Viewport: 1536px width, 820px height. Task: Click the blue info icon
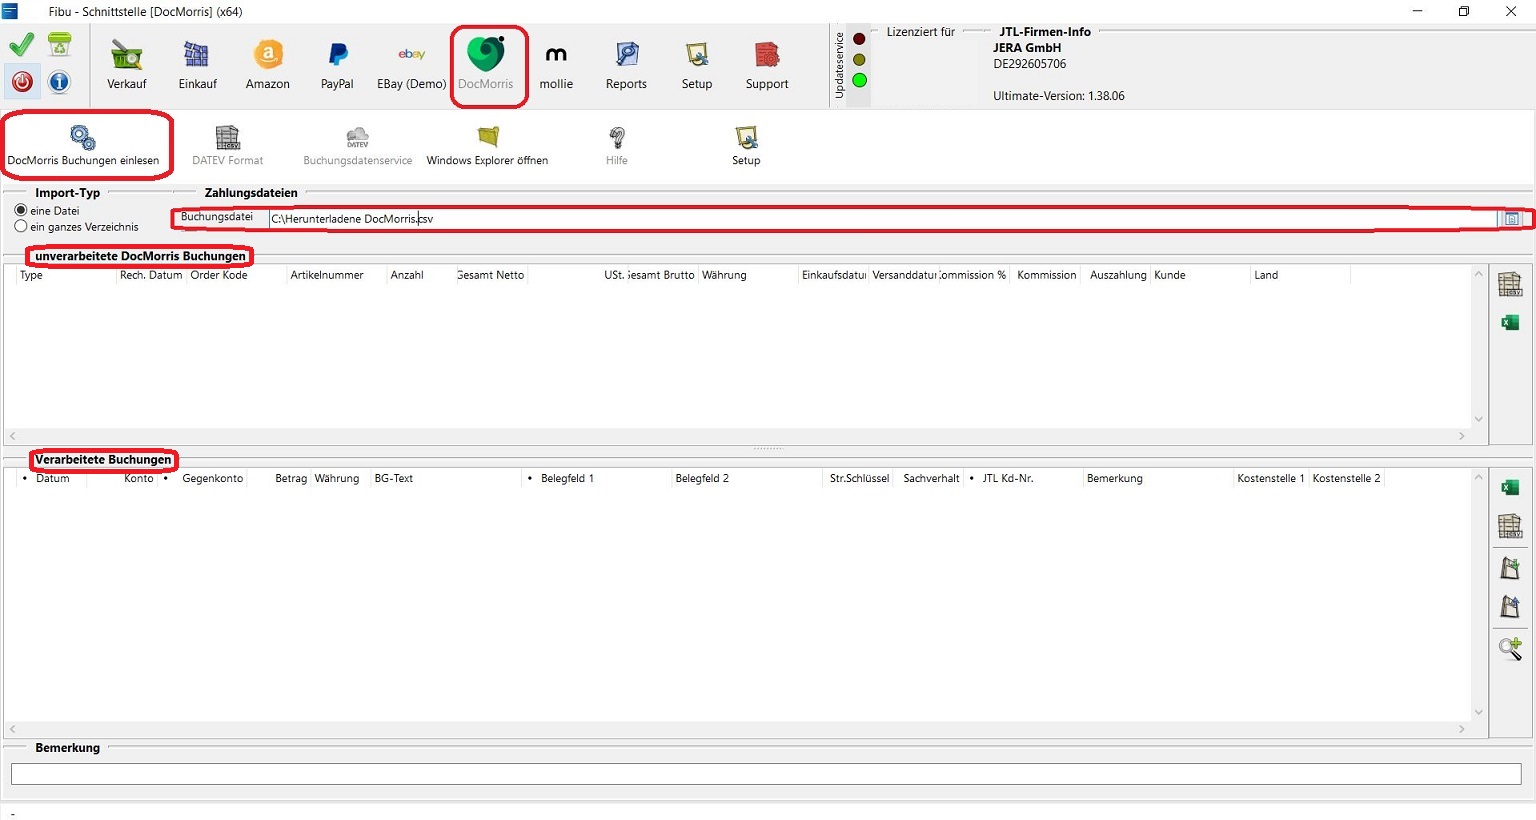point(59,82)
